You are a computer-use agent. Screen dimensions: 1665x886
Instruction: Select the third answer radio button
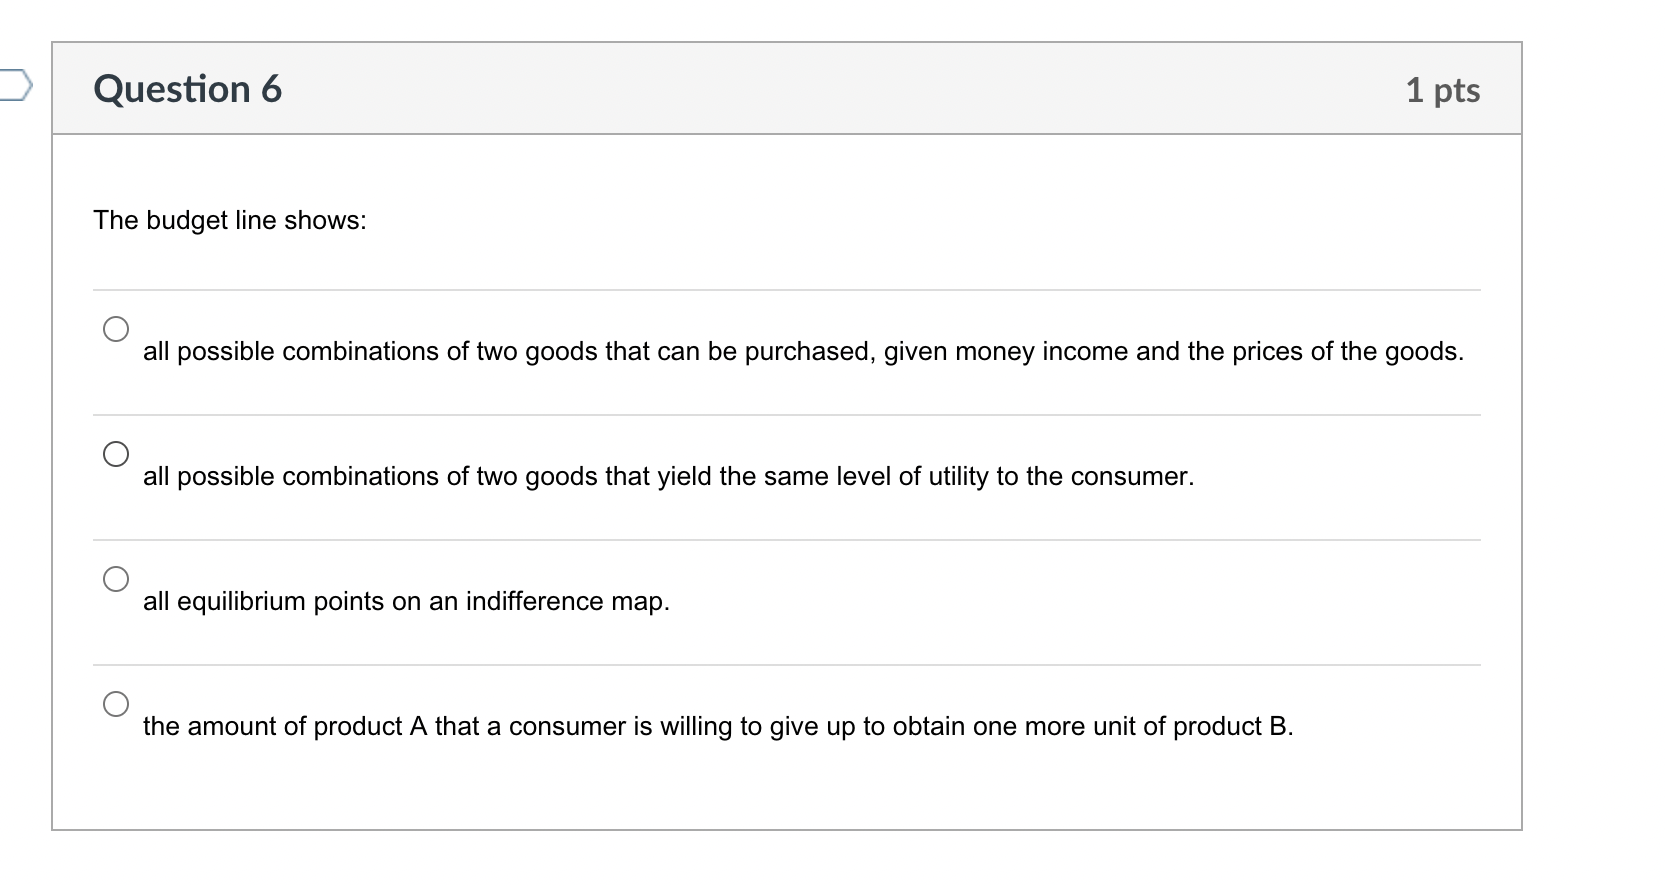tap(116, 578)
